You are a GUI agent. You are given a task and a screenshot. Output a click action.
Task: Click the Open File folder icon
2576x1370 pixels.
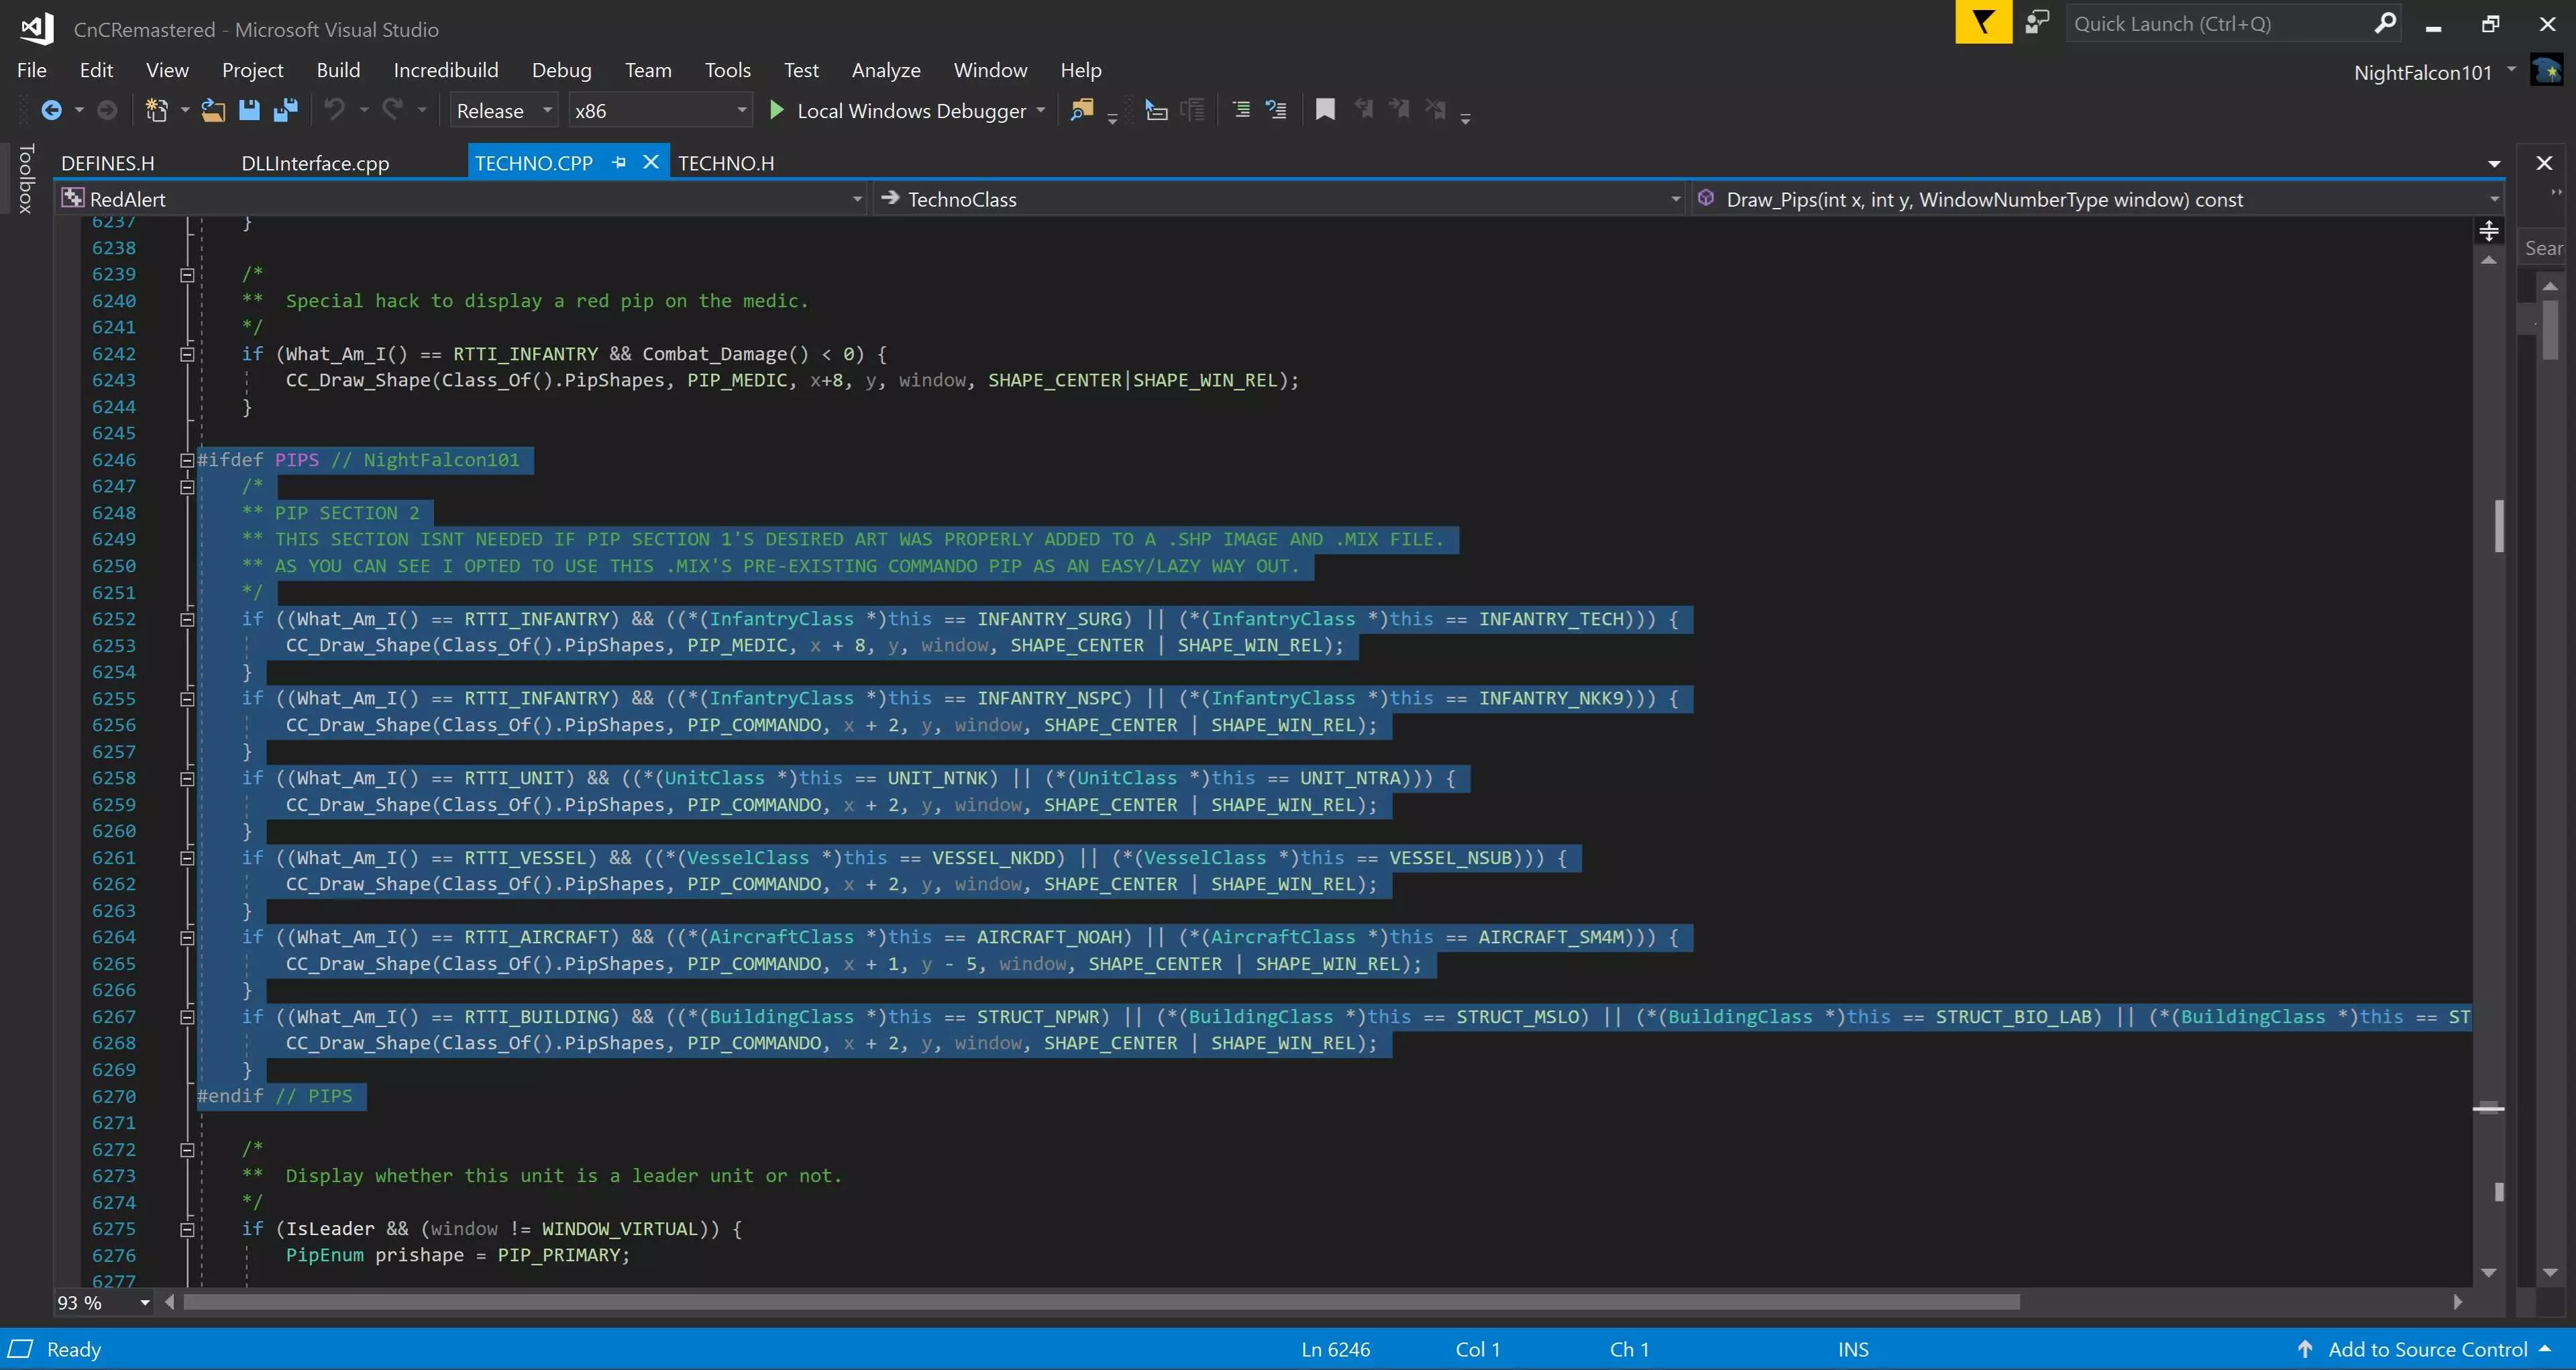213,111
